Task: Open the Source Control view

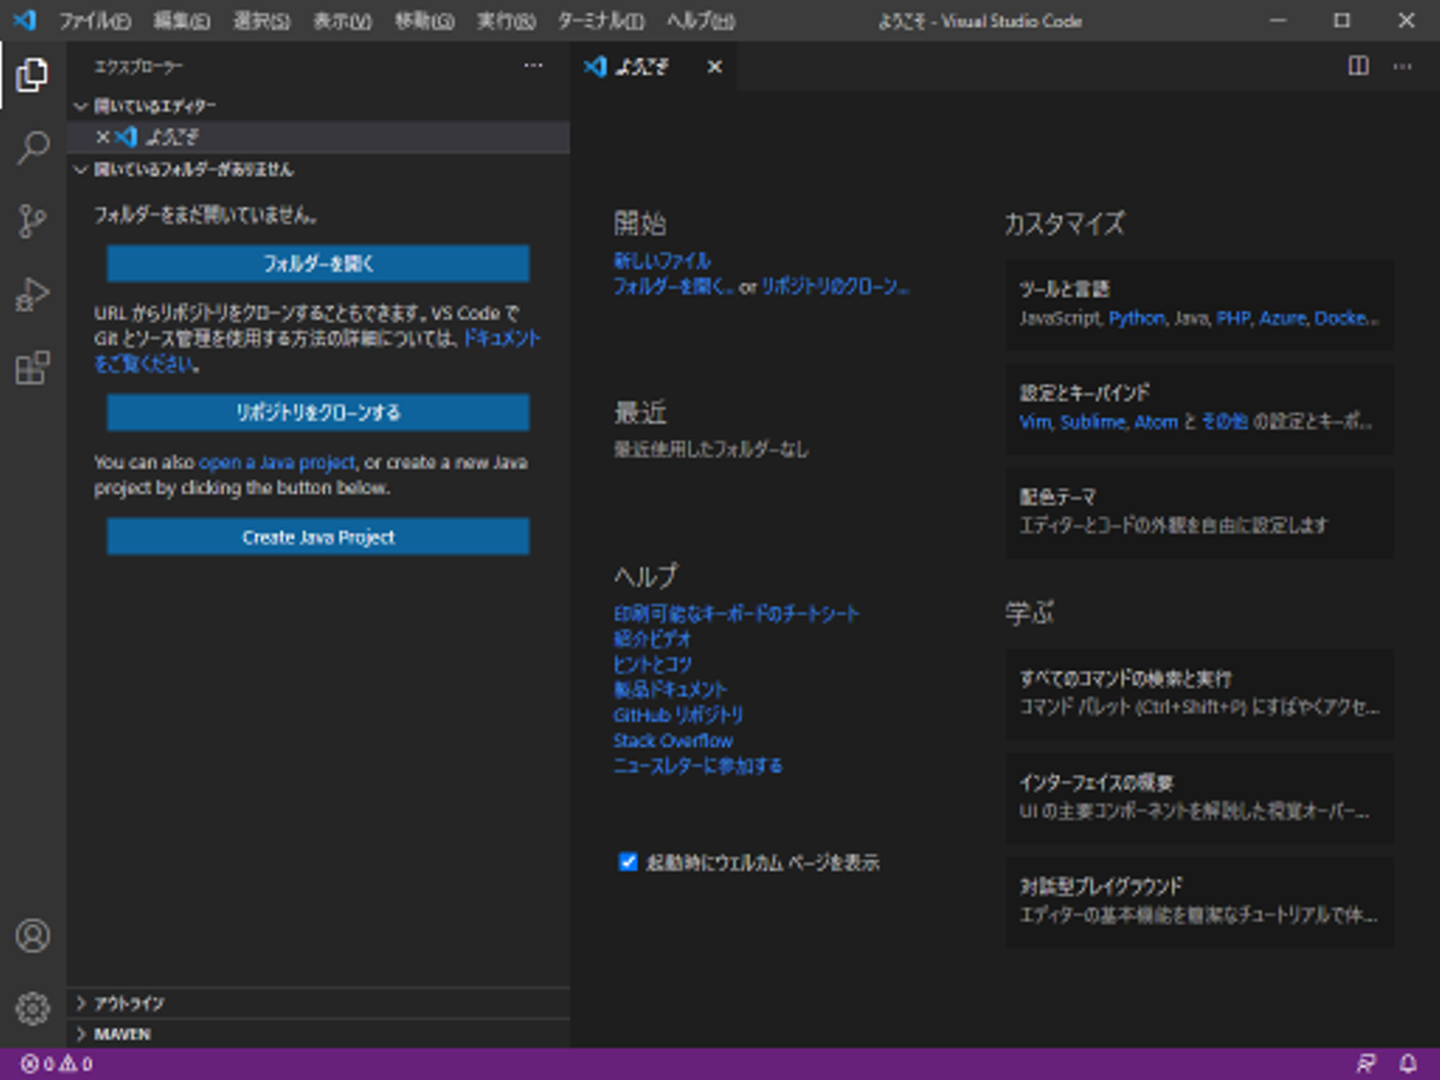Action: click(33, 221)
